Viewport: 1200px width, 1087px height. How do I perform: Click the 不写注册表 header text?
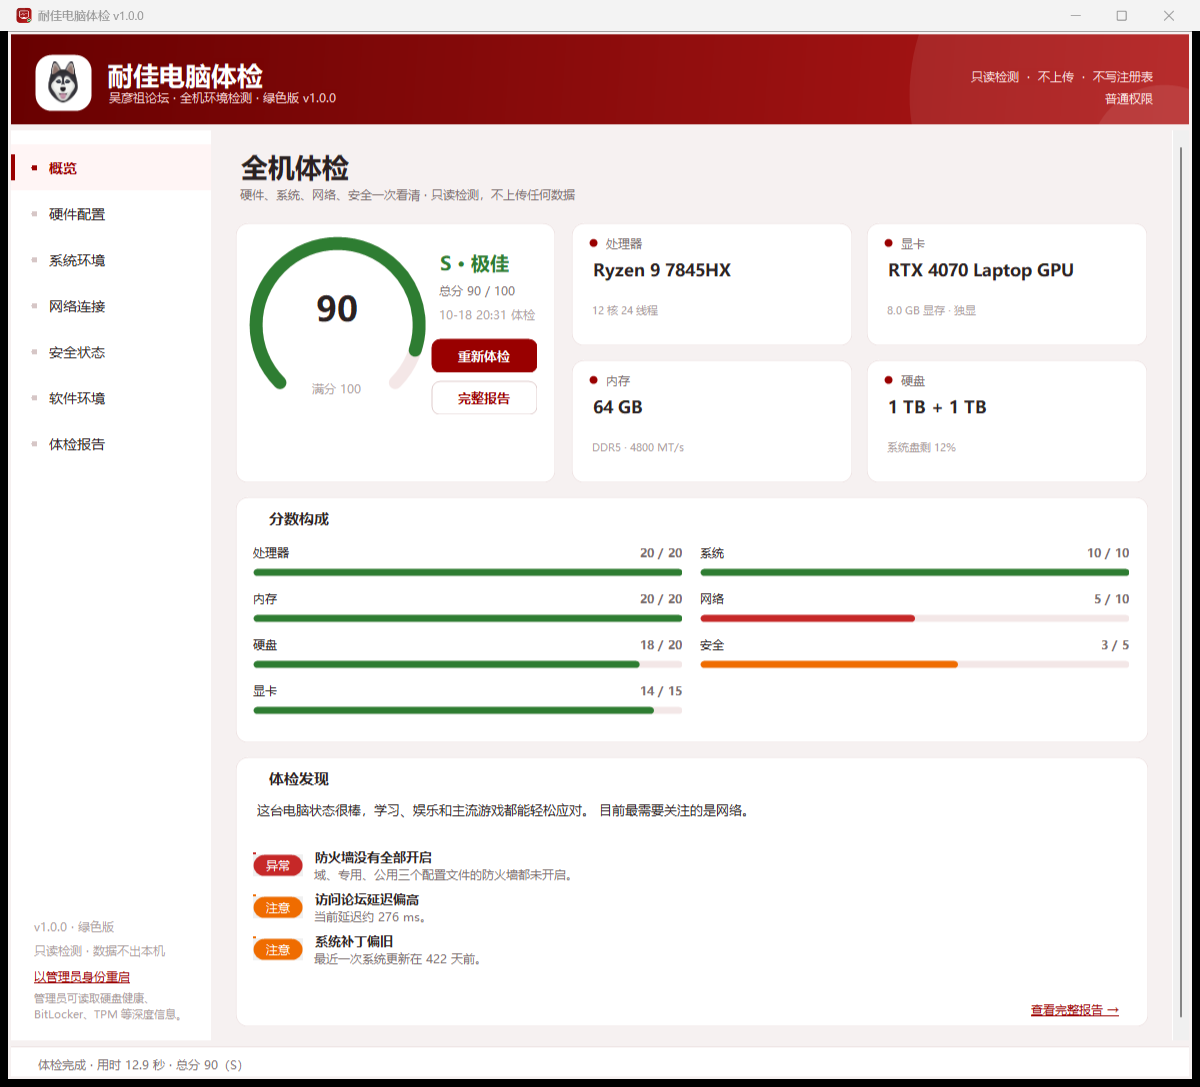coord(1123,77)
